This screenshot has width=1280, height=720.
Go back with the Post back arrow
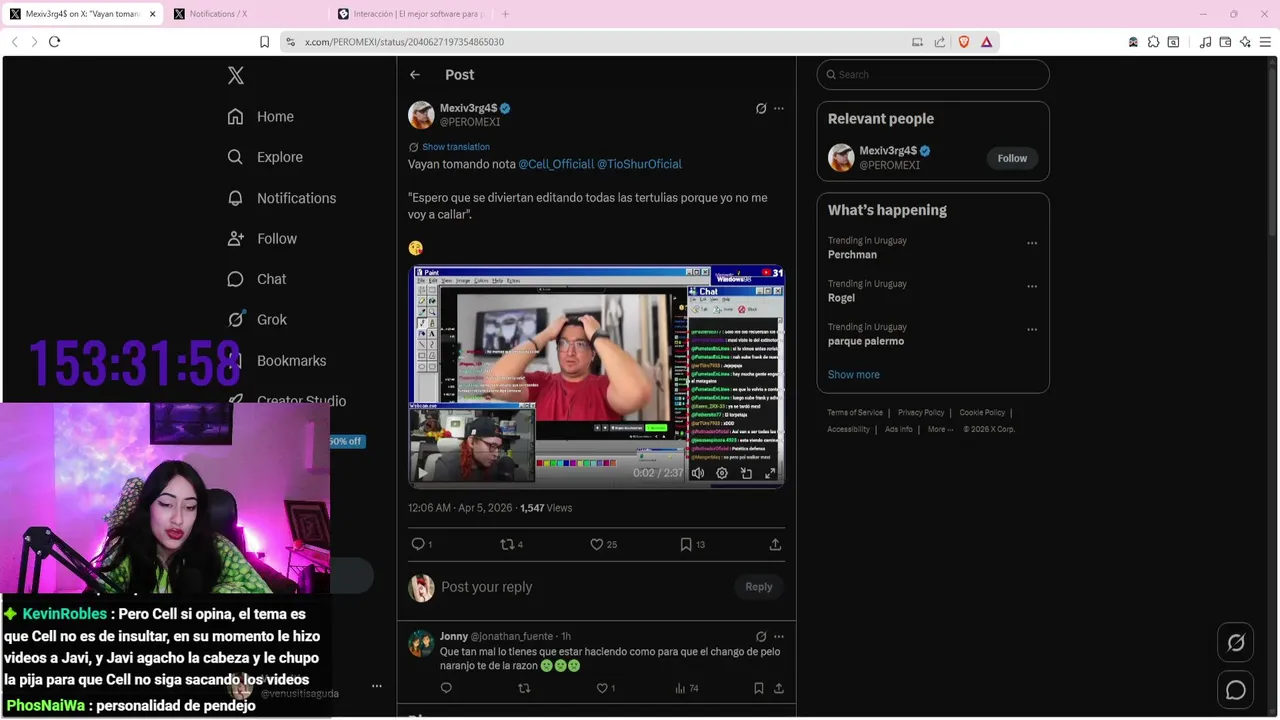[415, 75]
